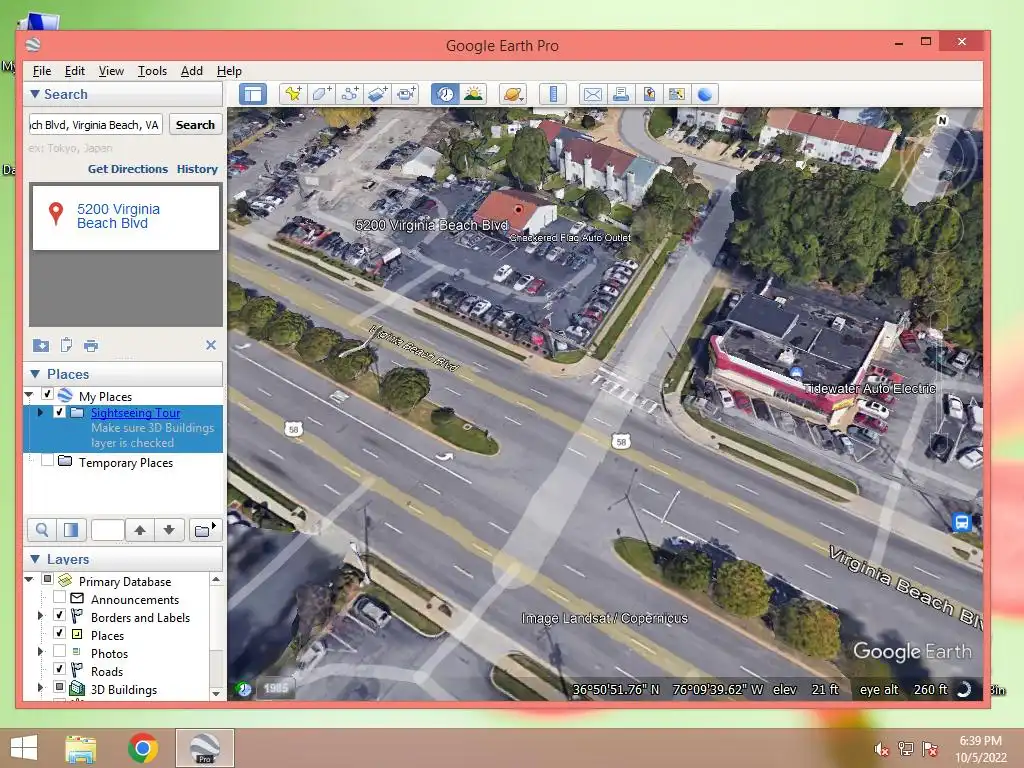Screen dimensions: 1024x768
Task: Open the add folder button in Places panel
Action: click(205, 530)
